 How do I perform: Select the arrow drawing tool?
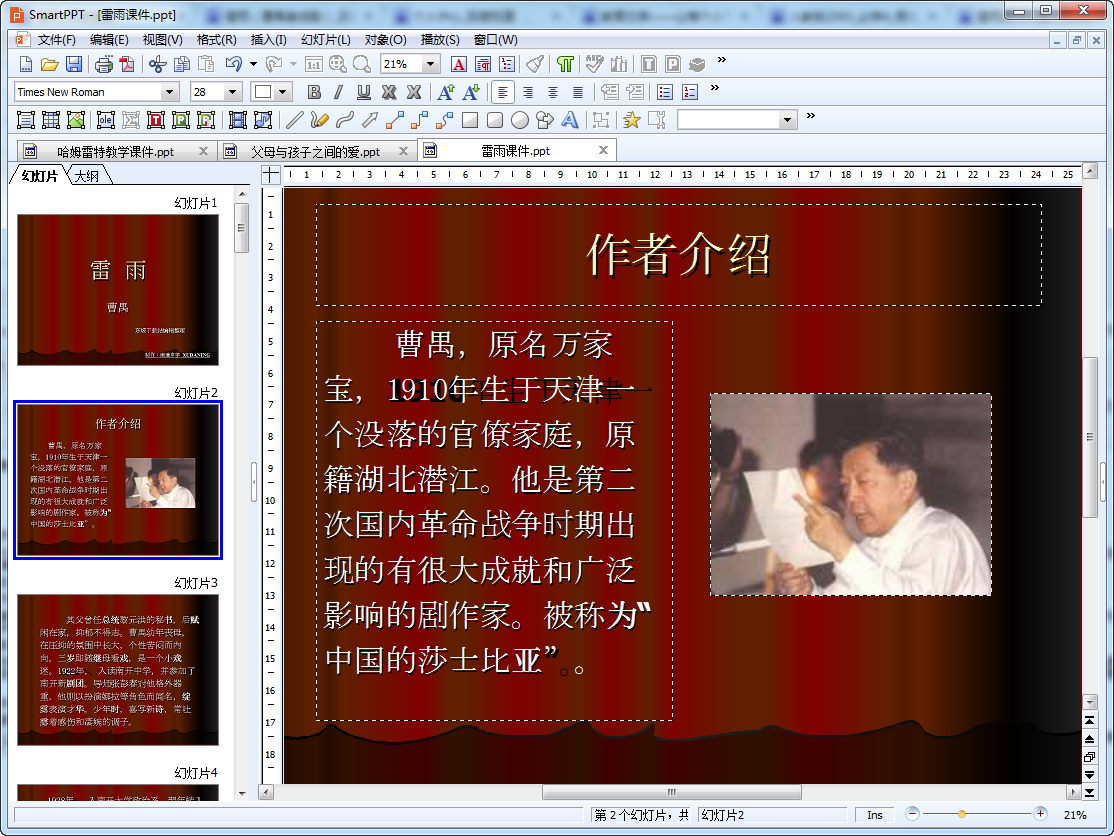[369, 120]
